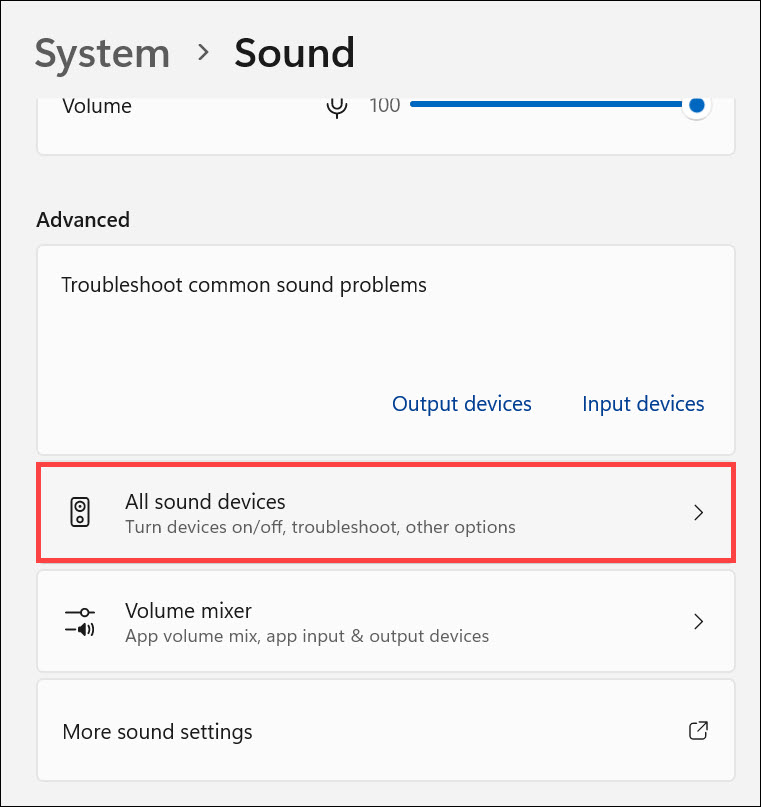This screenshot has width=761, height=807.
Task: Click the breadcrumb arrow between System and Sound
Action: tap(204, 52)
